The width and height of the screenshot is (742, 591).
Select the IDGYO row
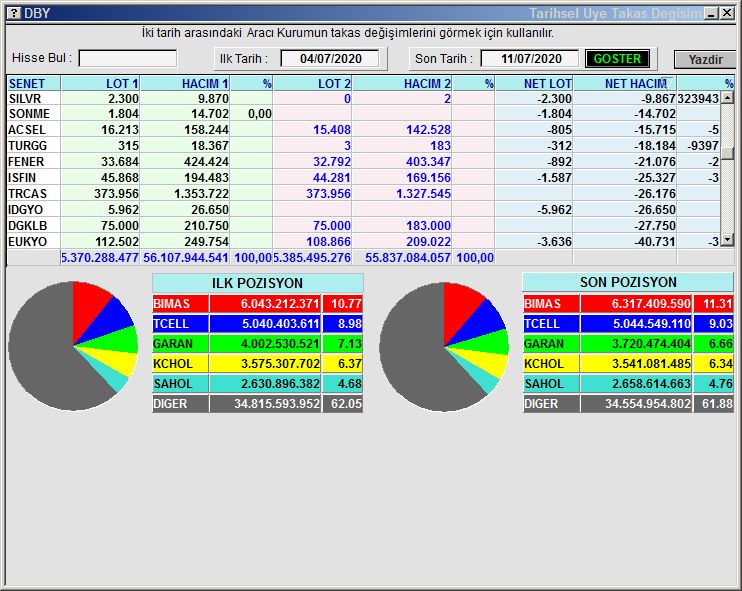[x=363, y=210]
